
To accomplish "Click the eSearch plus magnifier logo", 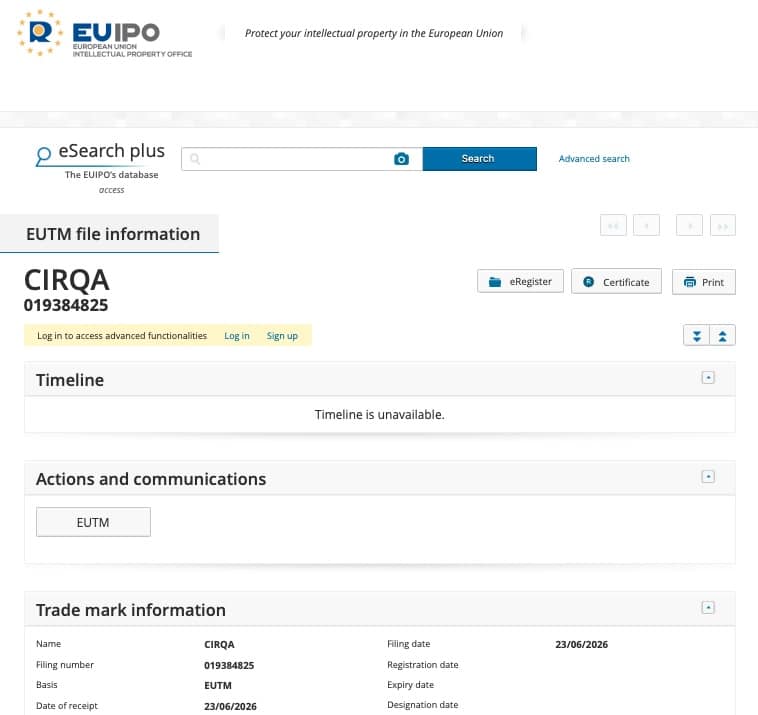I will [x=44, y=155].
